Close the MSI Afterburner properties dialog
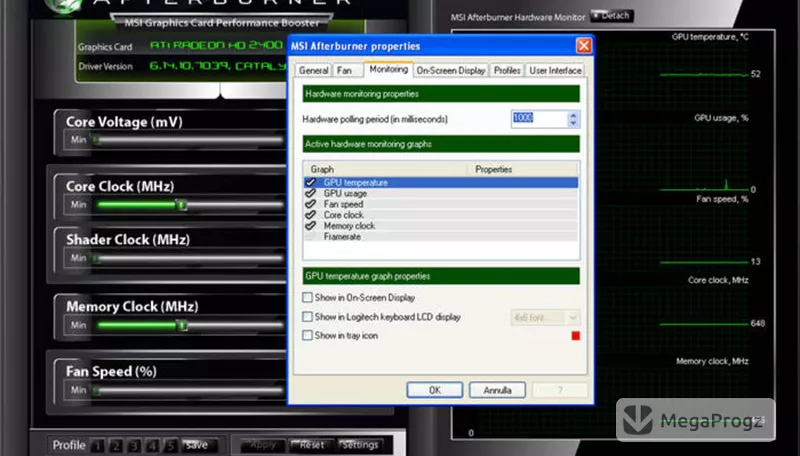 584,46
